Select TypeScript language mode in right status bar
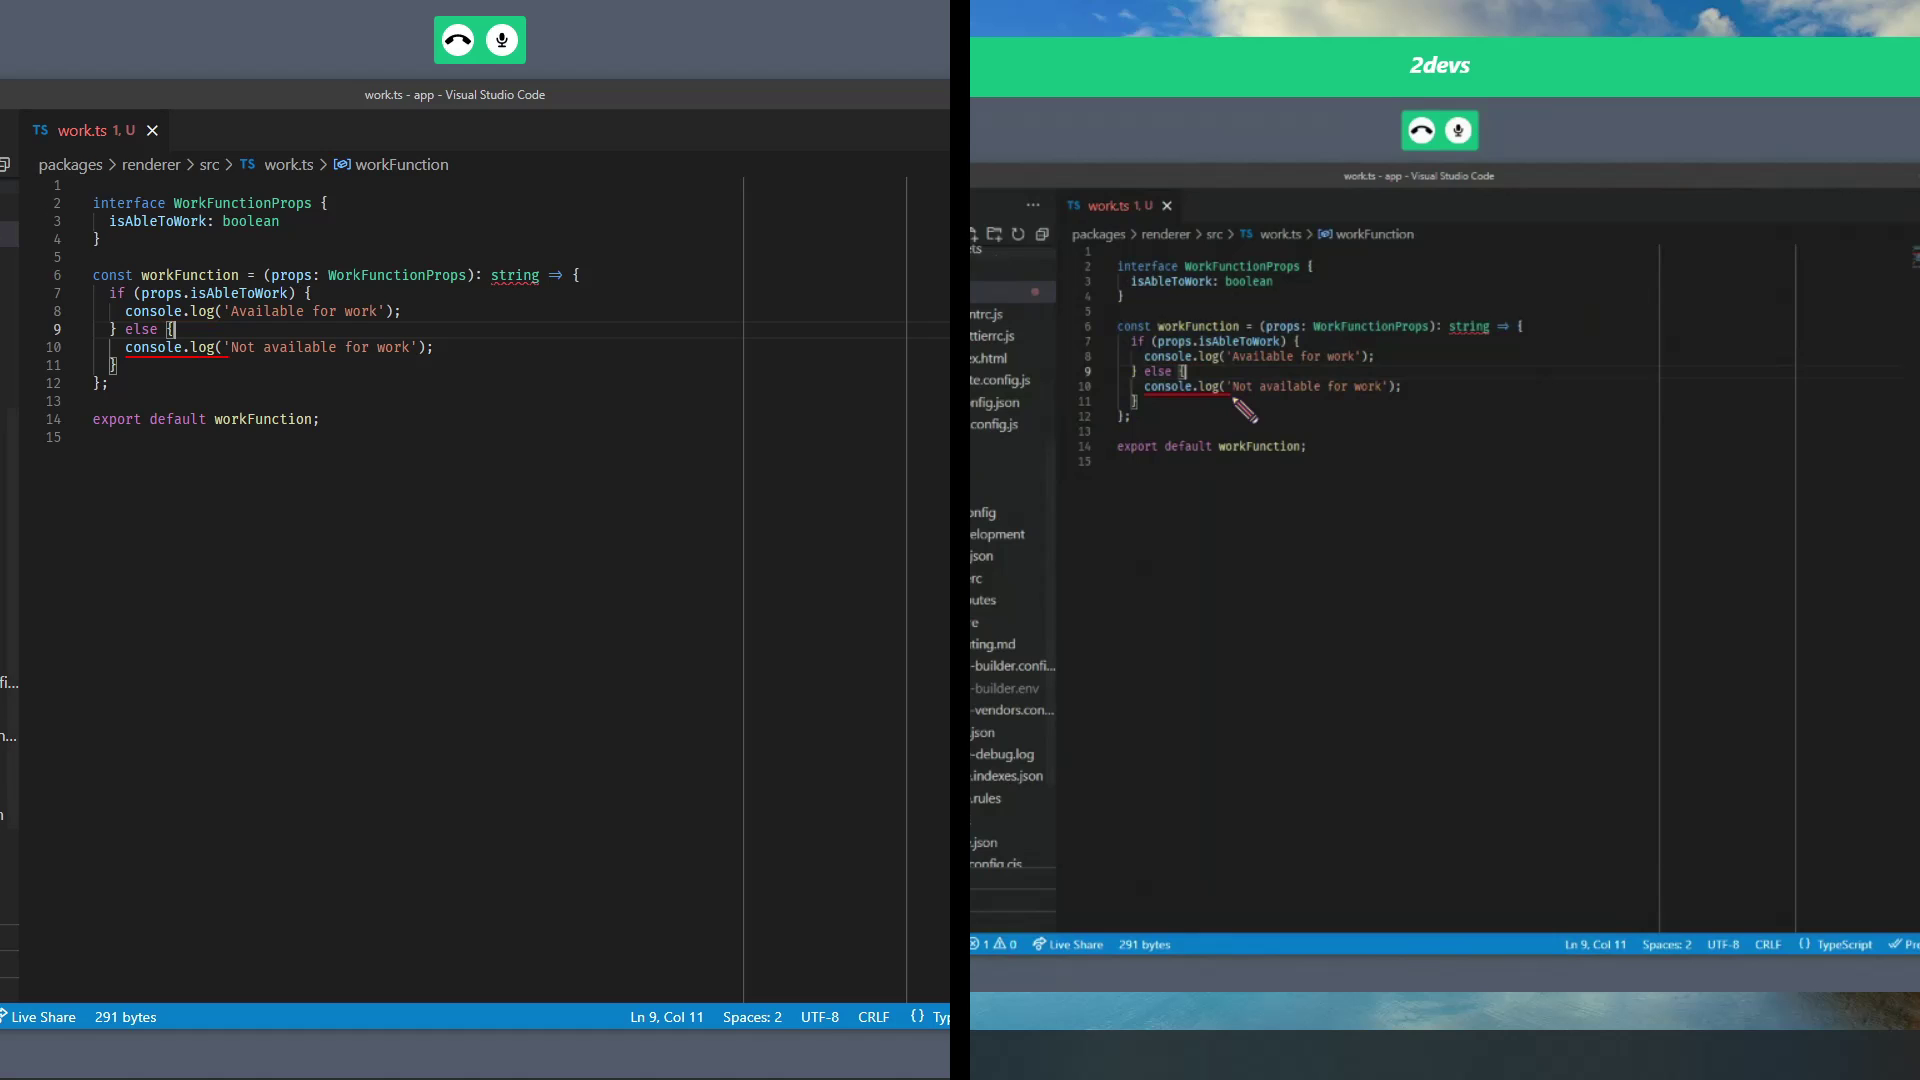This screenshot has height=1080, width=1920. click(1843, 944)
